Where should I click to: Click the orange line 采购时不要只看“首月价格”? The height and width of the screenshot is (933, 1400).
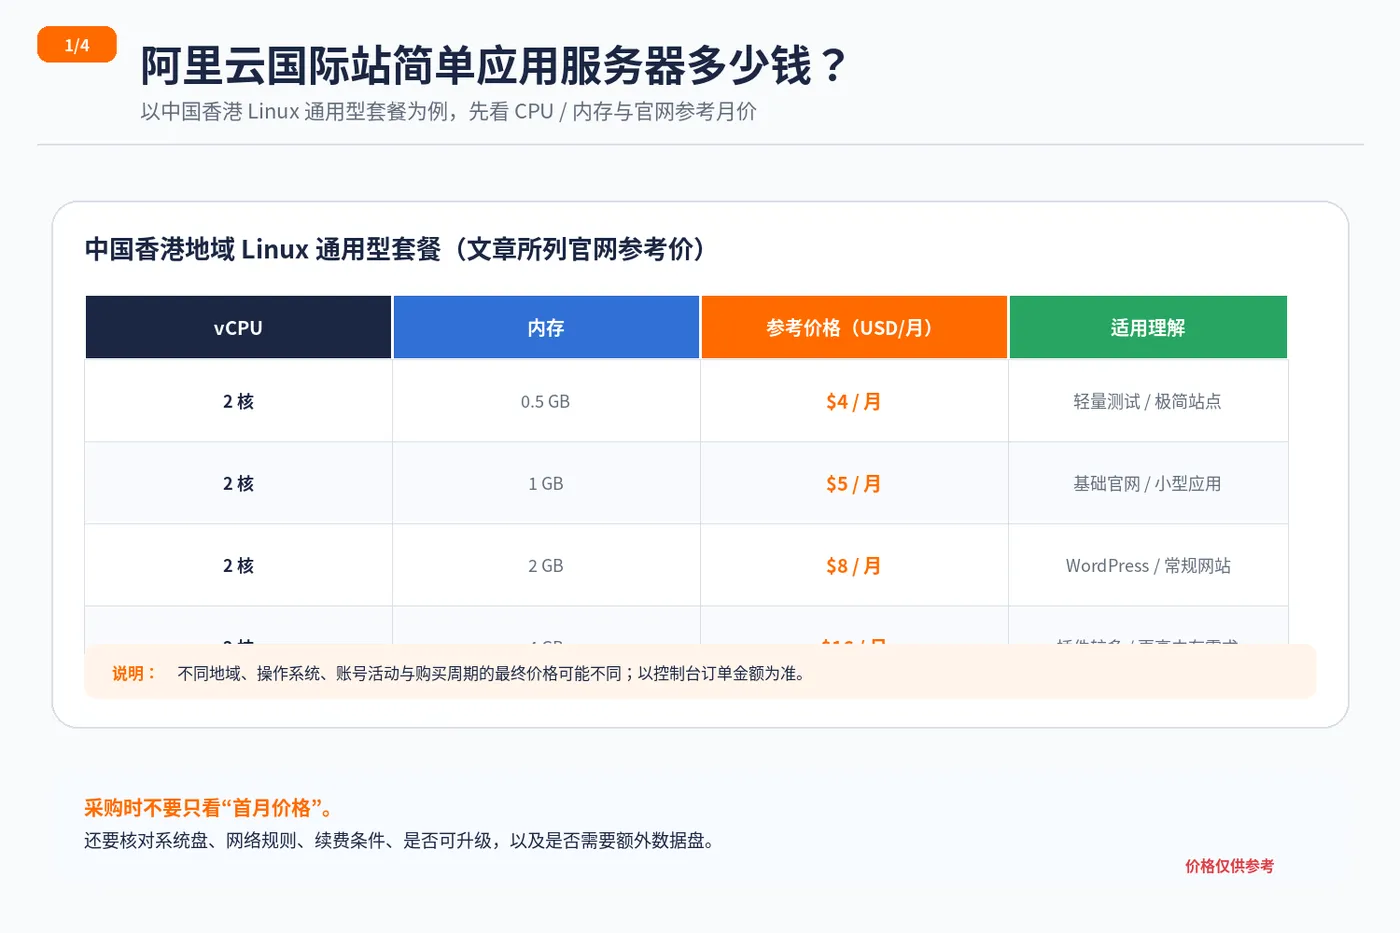[x=209, y=808]
